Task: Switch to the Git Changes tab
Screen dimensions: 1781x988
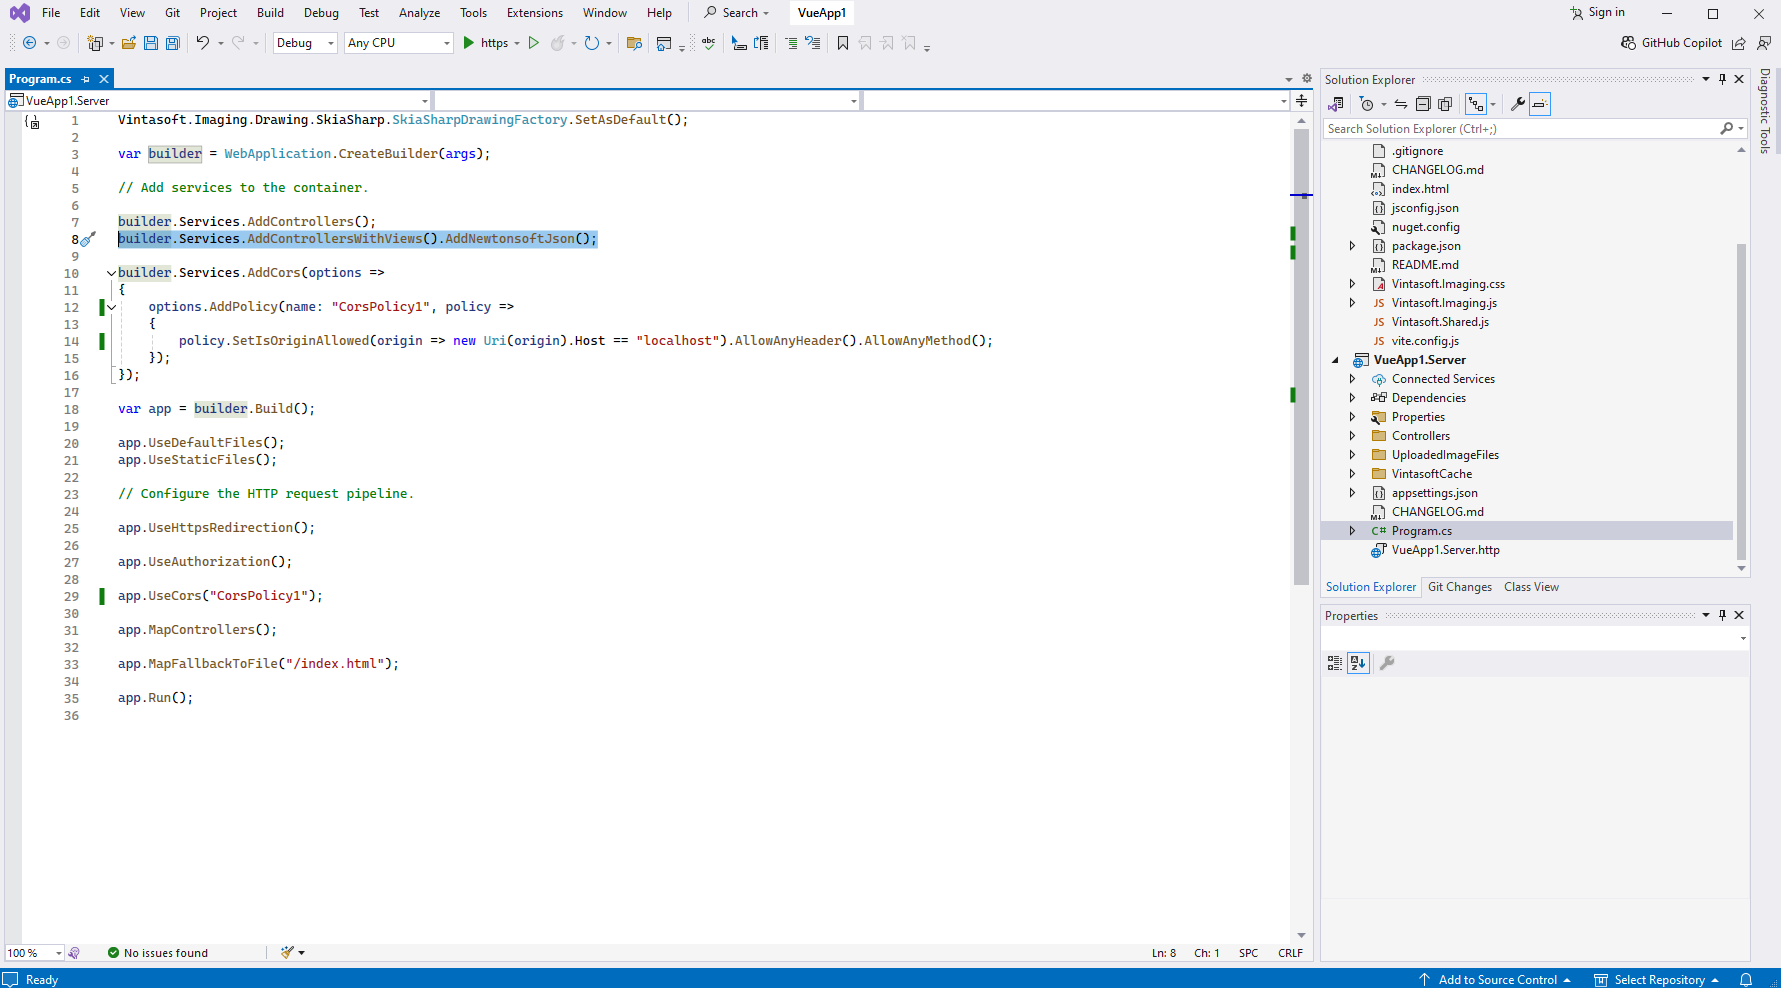Action: pyautogui.click(x=1459, y=587)
